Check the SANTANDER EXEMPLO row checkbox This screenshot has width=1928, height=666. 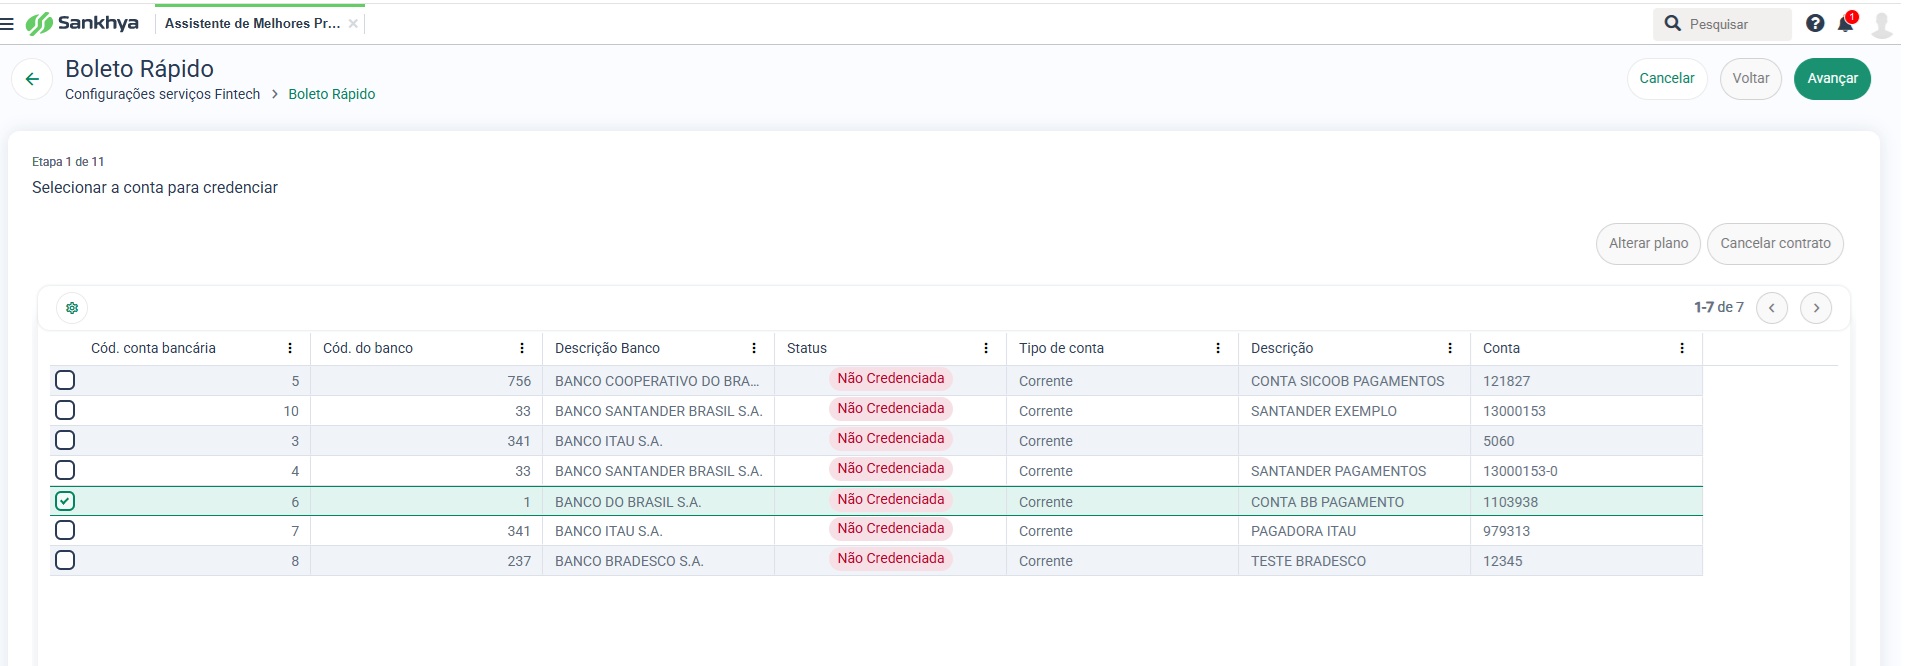click(65, 410)
